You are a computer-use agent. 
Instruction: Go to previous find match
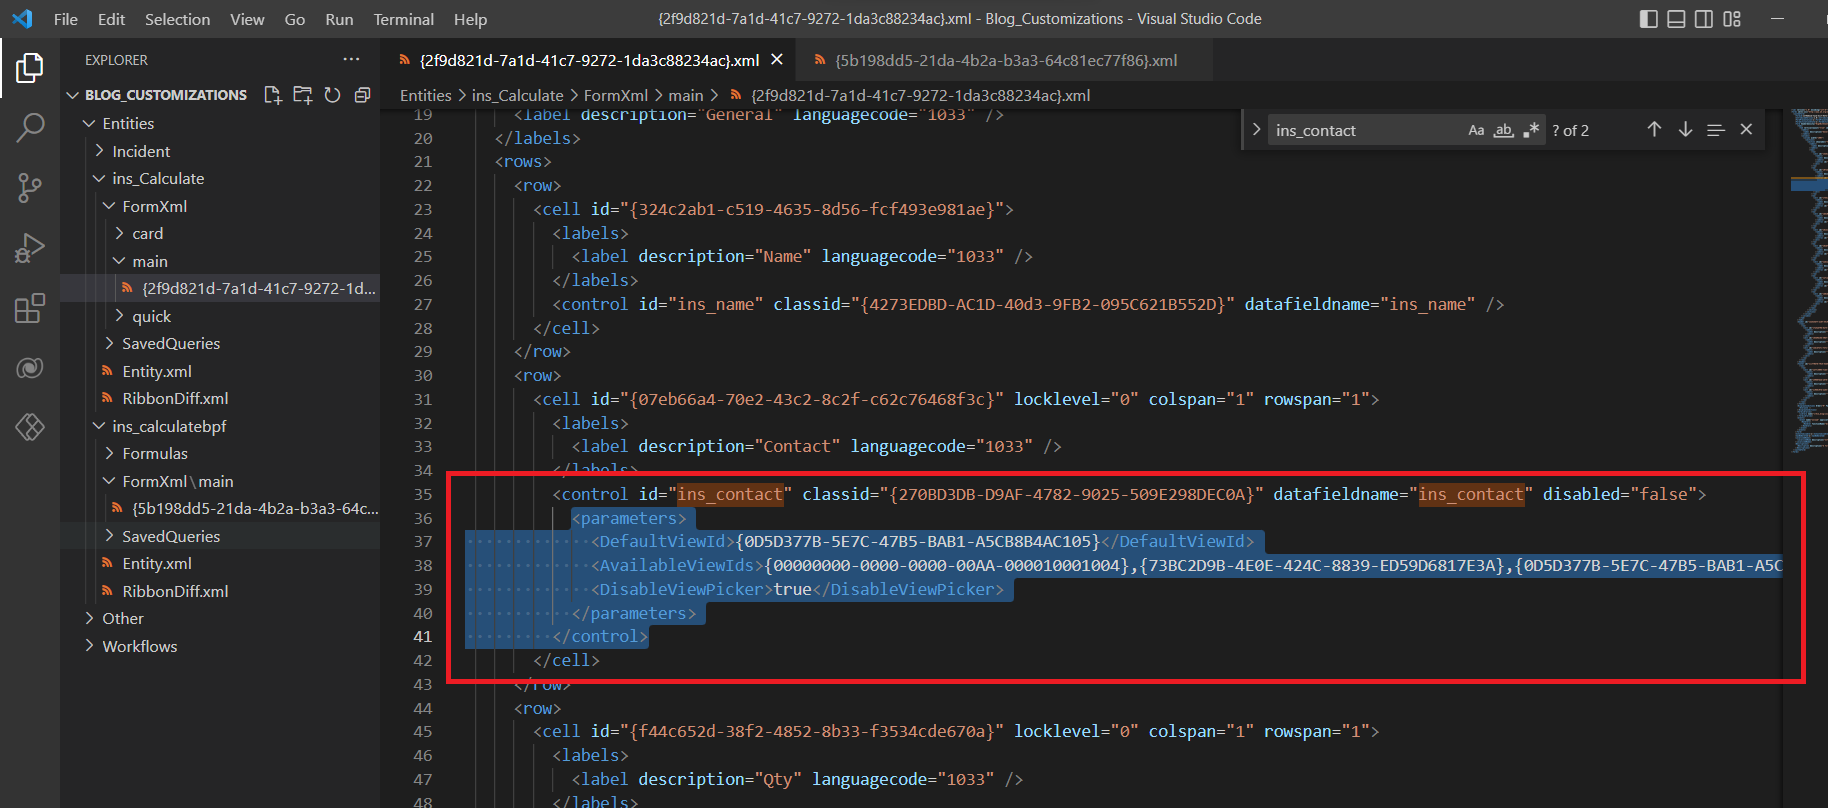click(x=1654, y=130)
